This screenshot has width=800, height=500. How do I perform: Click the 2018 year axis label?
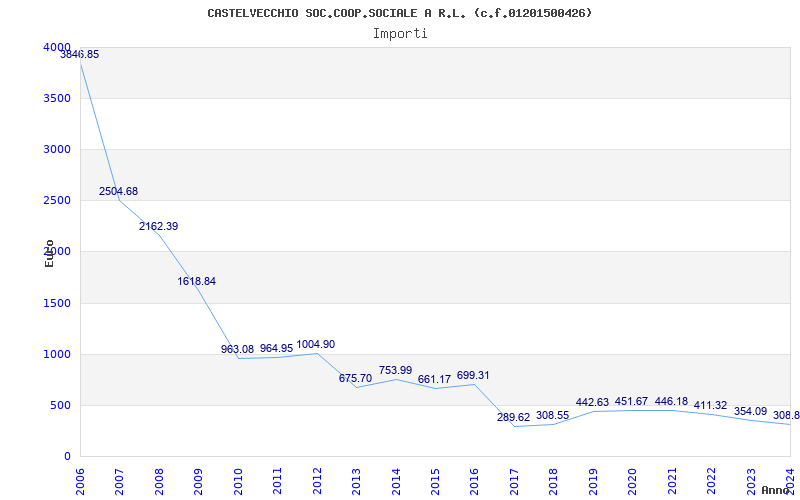coord(553,482)
